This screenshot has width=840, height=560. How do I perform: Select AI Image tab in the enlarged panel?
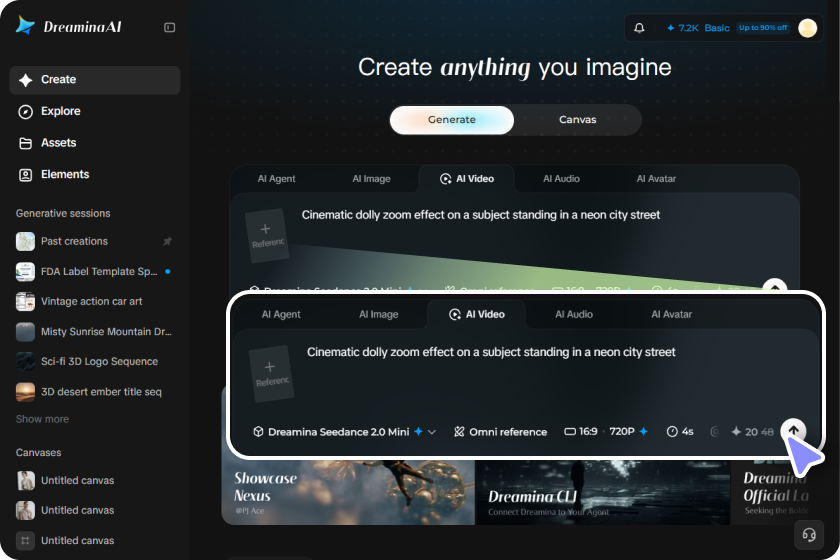pyautogui.click(x=378, y=315)
